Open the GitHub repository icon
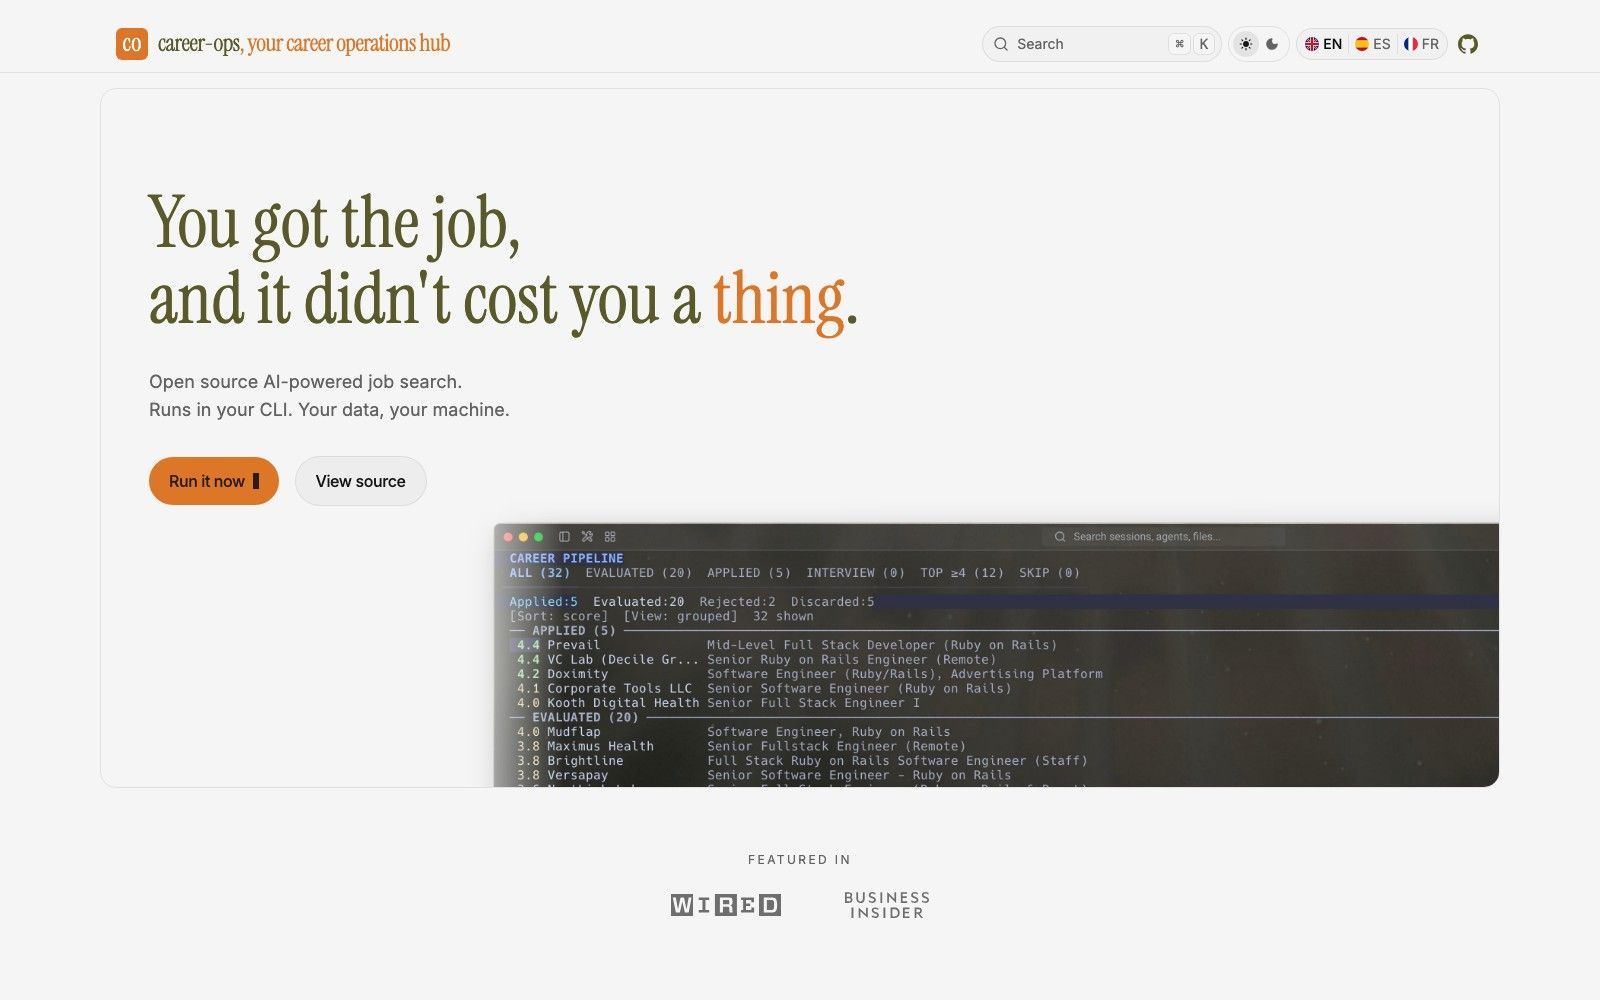The width and height of the screenshot is (1600, 1000). 1468,44
